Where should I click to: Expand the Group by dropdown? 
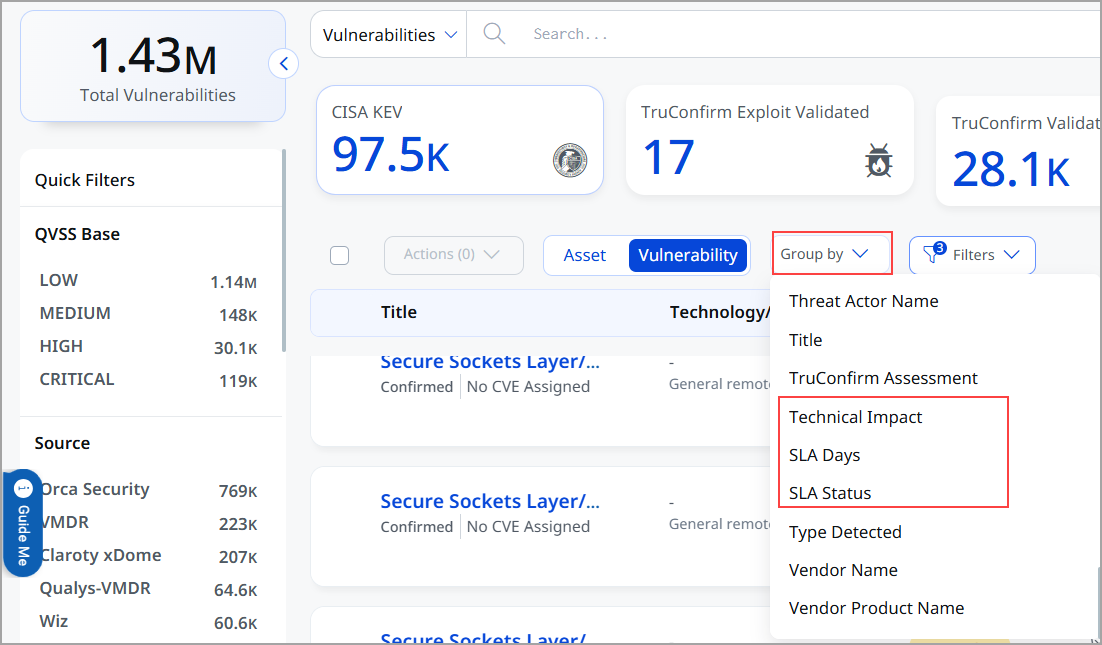(831, 254)
